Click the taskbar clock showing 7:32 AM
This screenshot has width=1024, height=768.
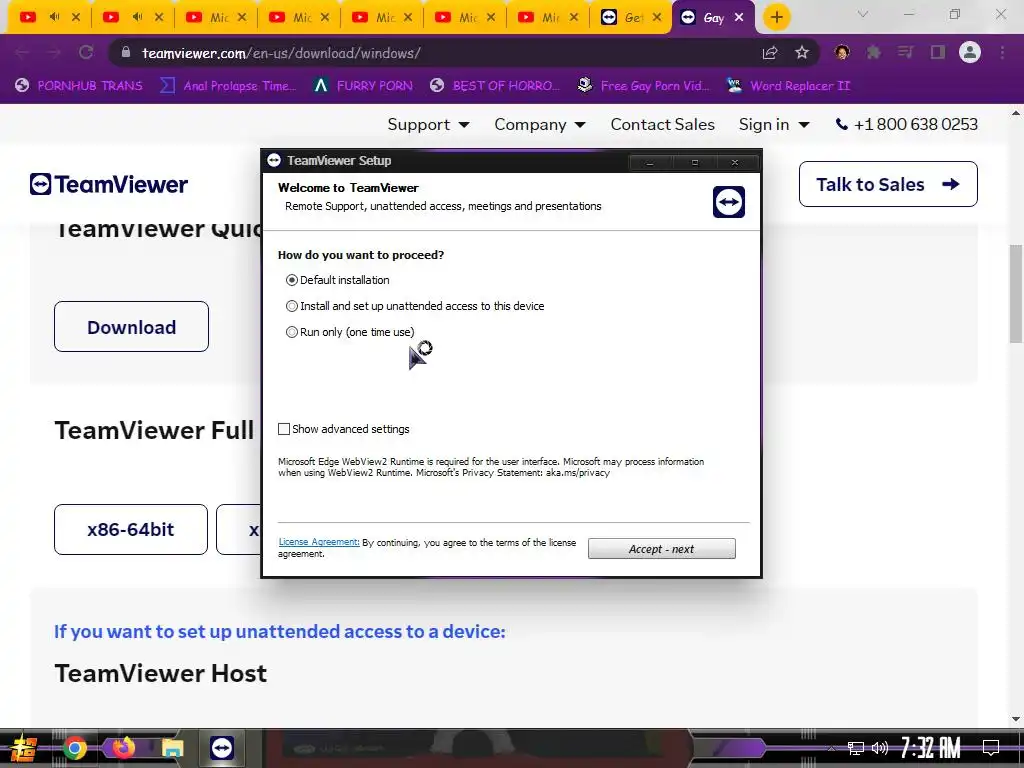(x=931, y=748)
